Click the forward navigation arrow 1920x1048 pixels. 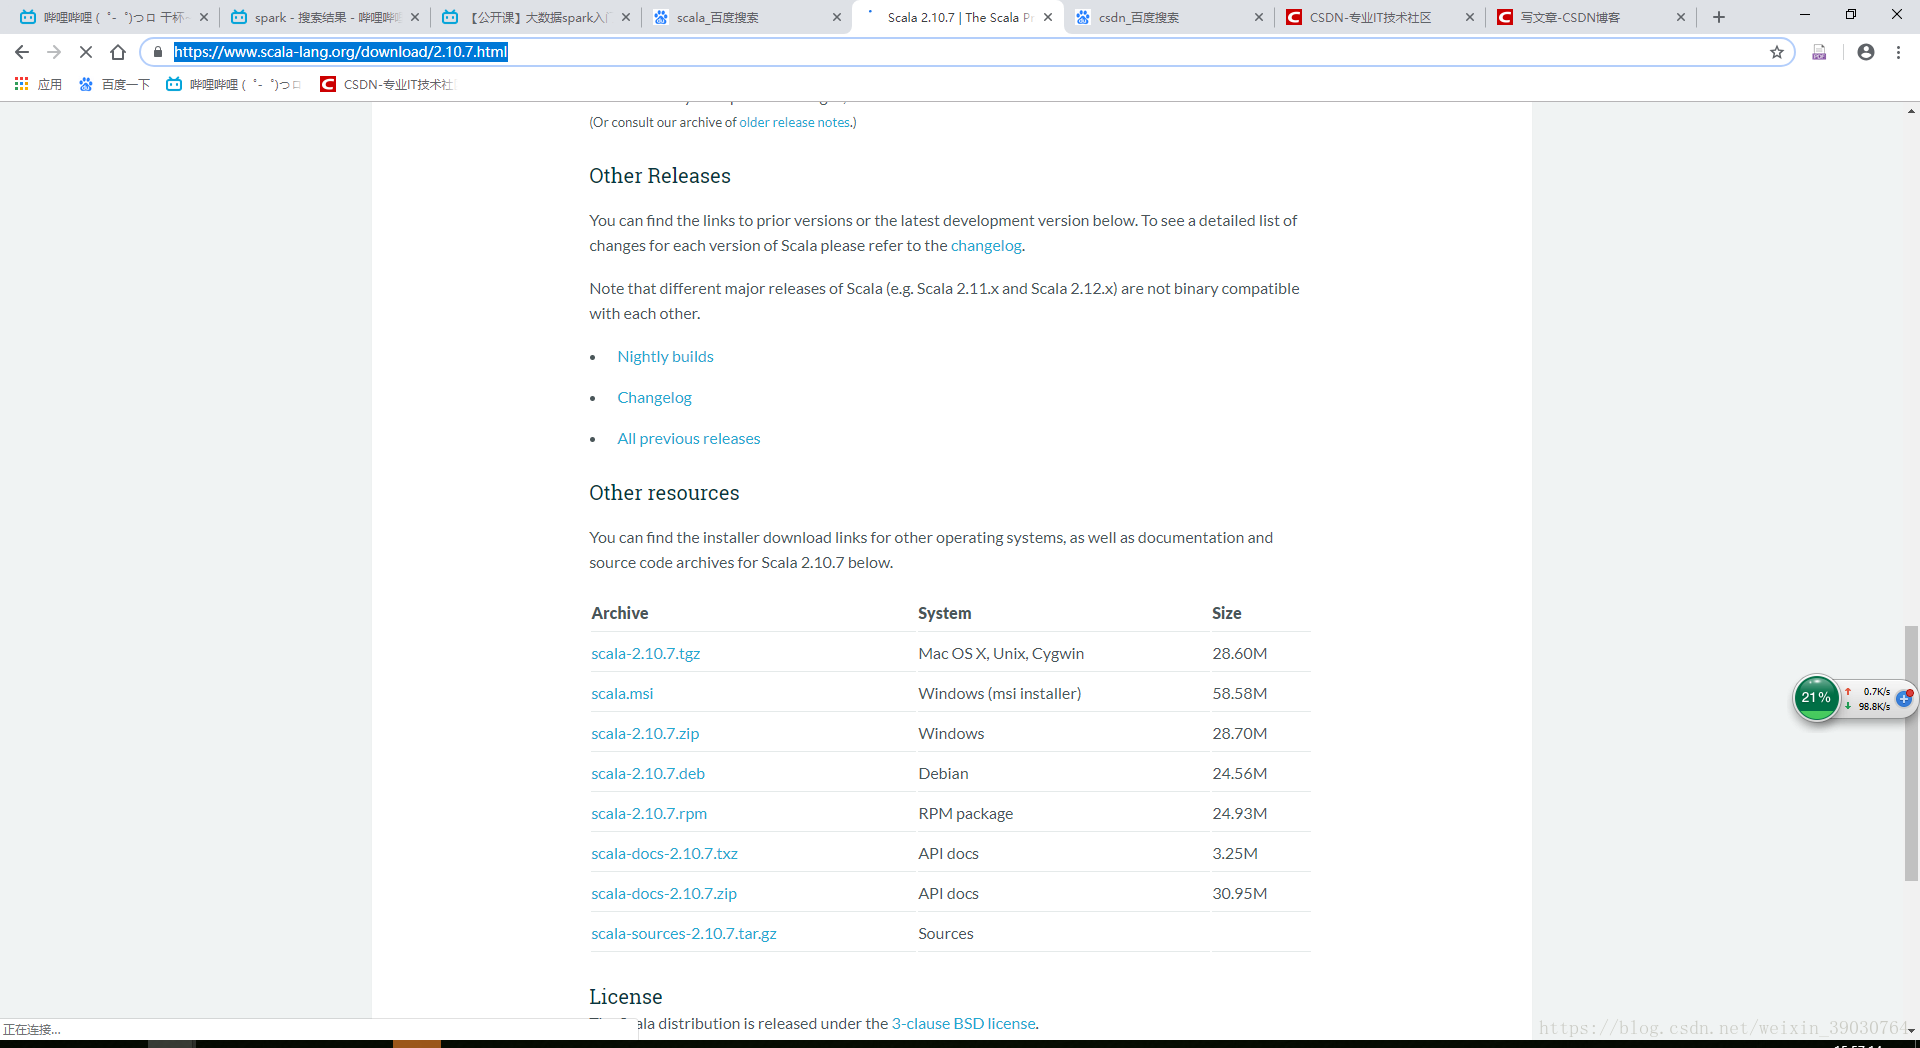coord(54,52)
